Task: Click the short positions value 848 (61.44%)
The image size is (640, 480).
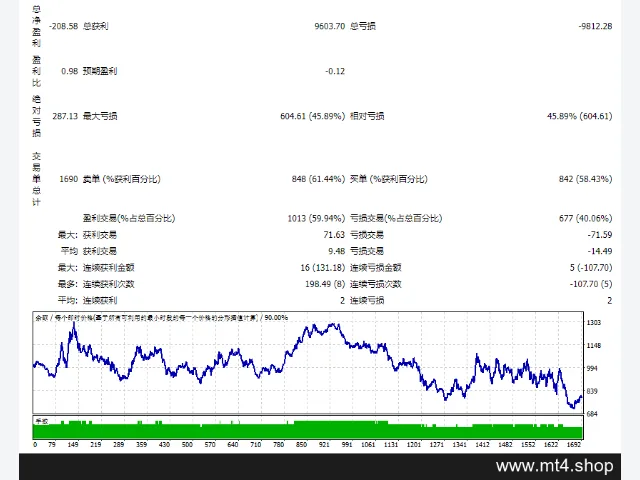Action: coord(318,179)
